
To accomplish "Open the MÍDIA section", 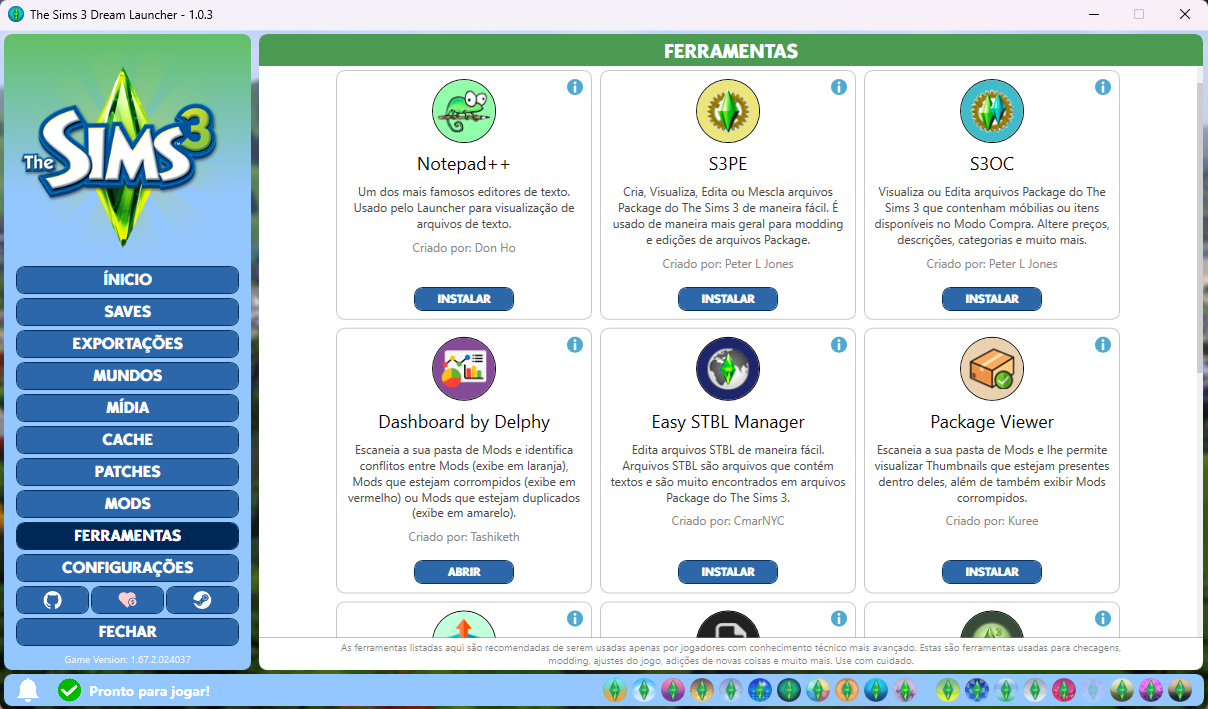I will tap(127, 408).
